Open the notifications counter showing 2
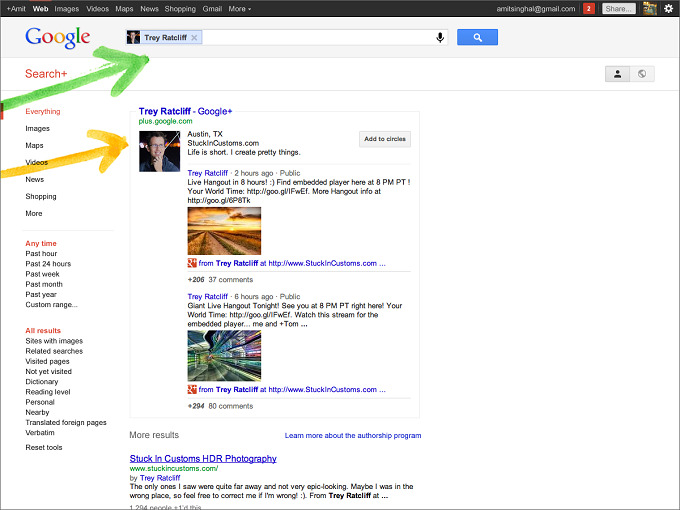680x510 pixels. tap(588, 8)
